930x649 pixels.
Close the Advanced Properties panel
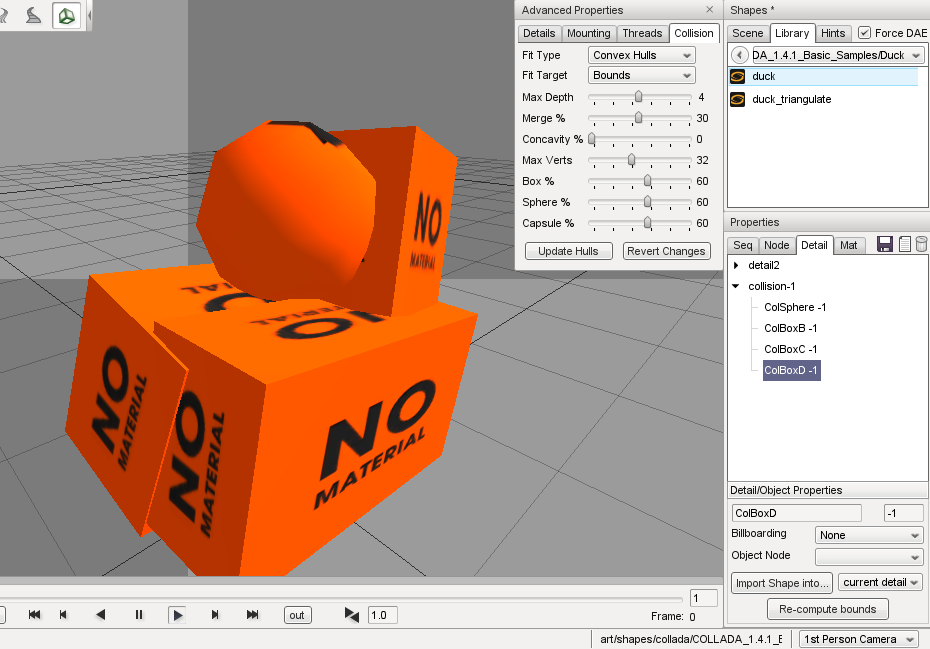click(709, 10)
